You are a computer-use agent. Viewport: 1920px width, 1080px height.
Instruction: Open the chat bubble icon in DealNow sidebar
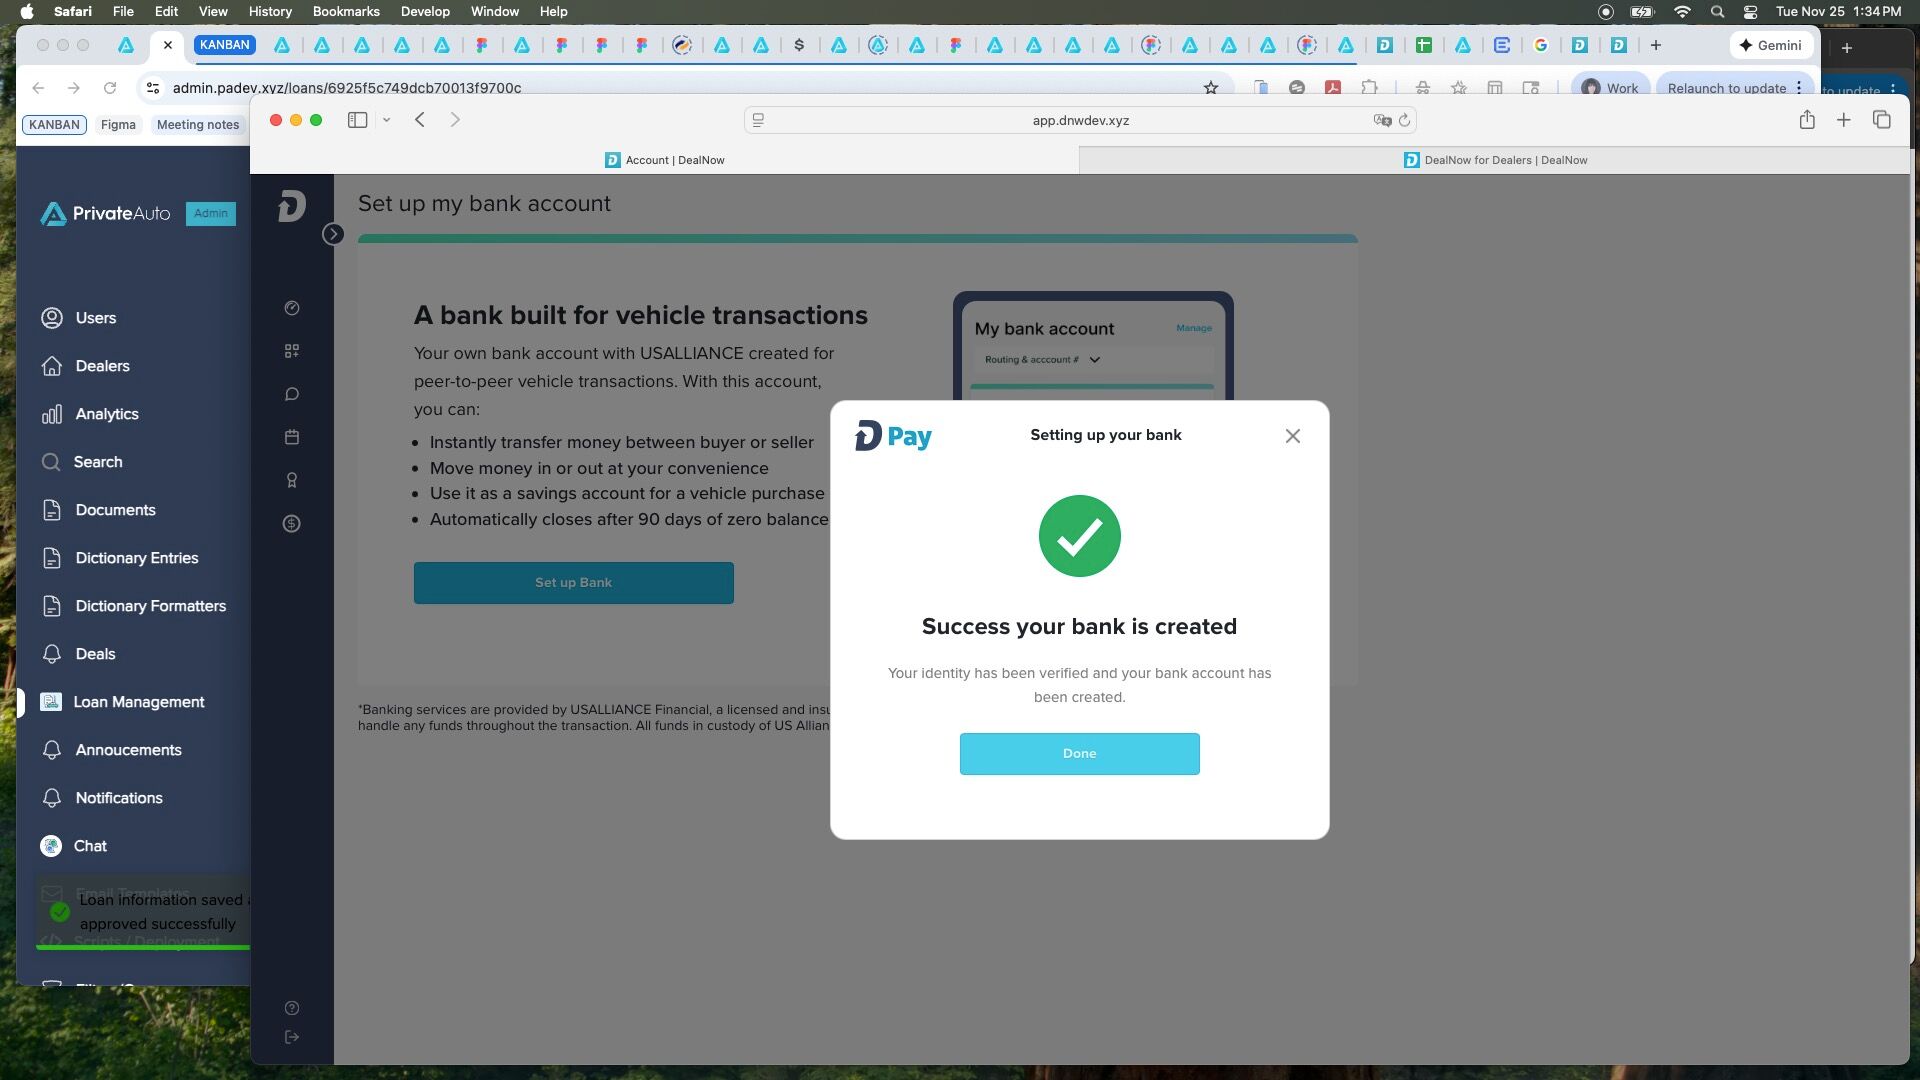[292, 394]
